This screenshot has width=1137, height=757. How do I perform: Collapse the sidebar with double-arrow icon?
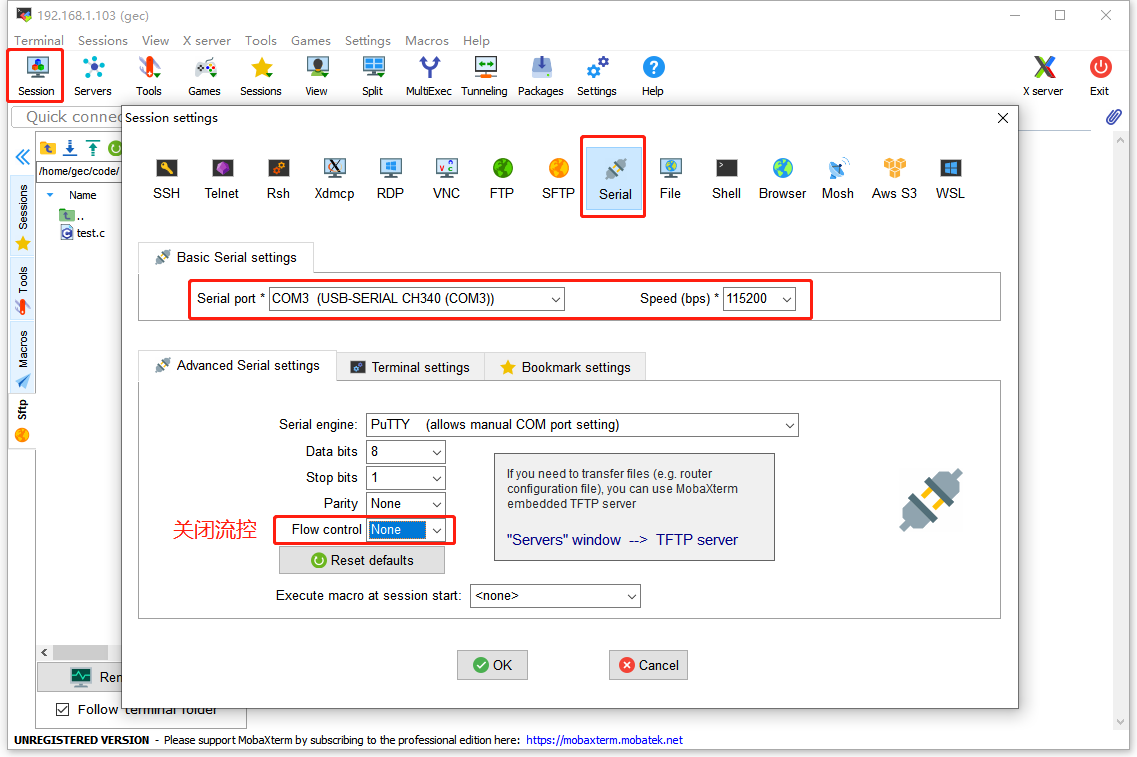point(22,157)
